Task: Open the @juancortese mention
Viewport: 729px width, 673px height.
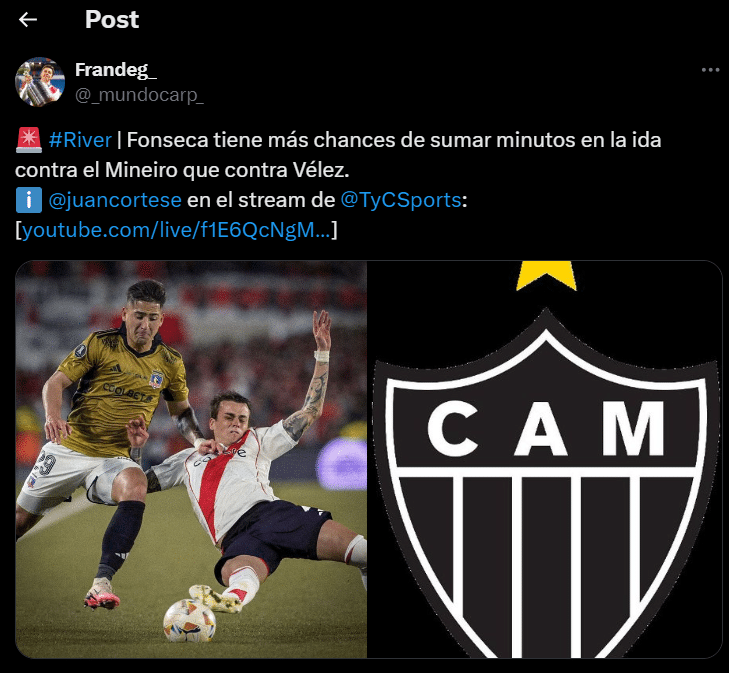Action: (115, 200)
